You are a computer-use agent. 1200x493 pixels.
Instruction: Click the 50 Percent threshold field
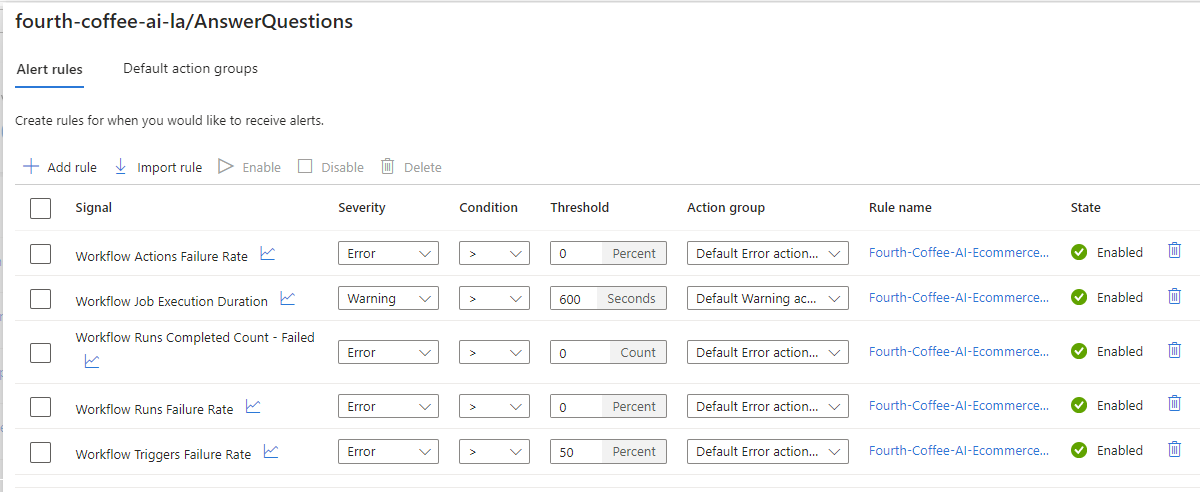608,451
